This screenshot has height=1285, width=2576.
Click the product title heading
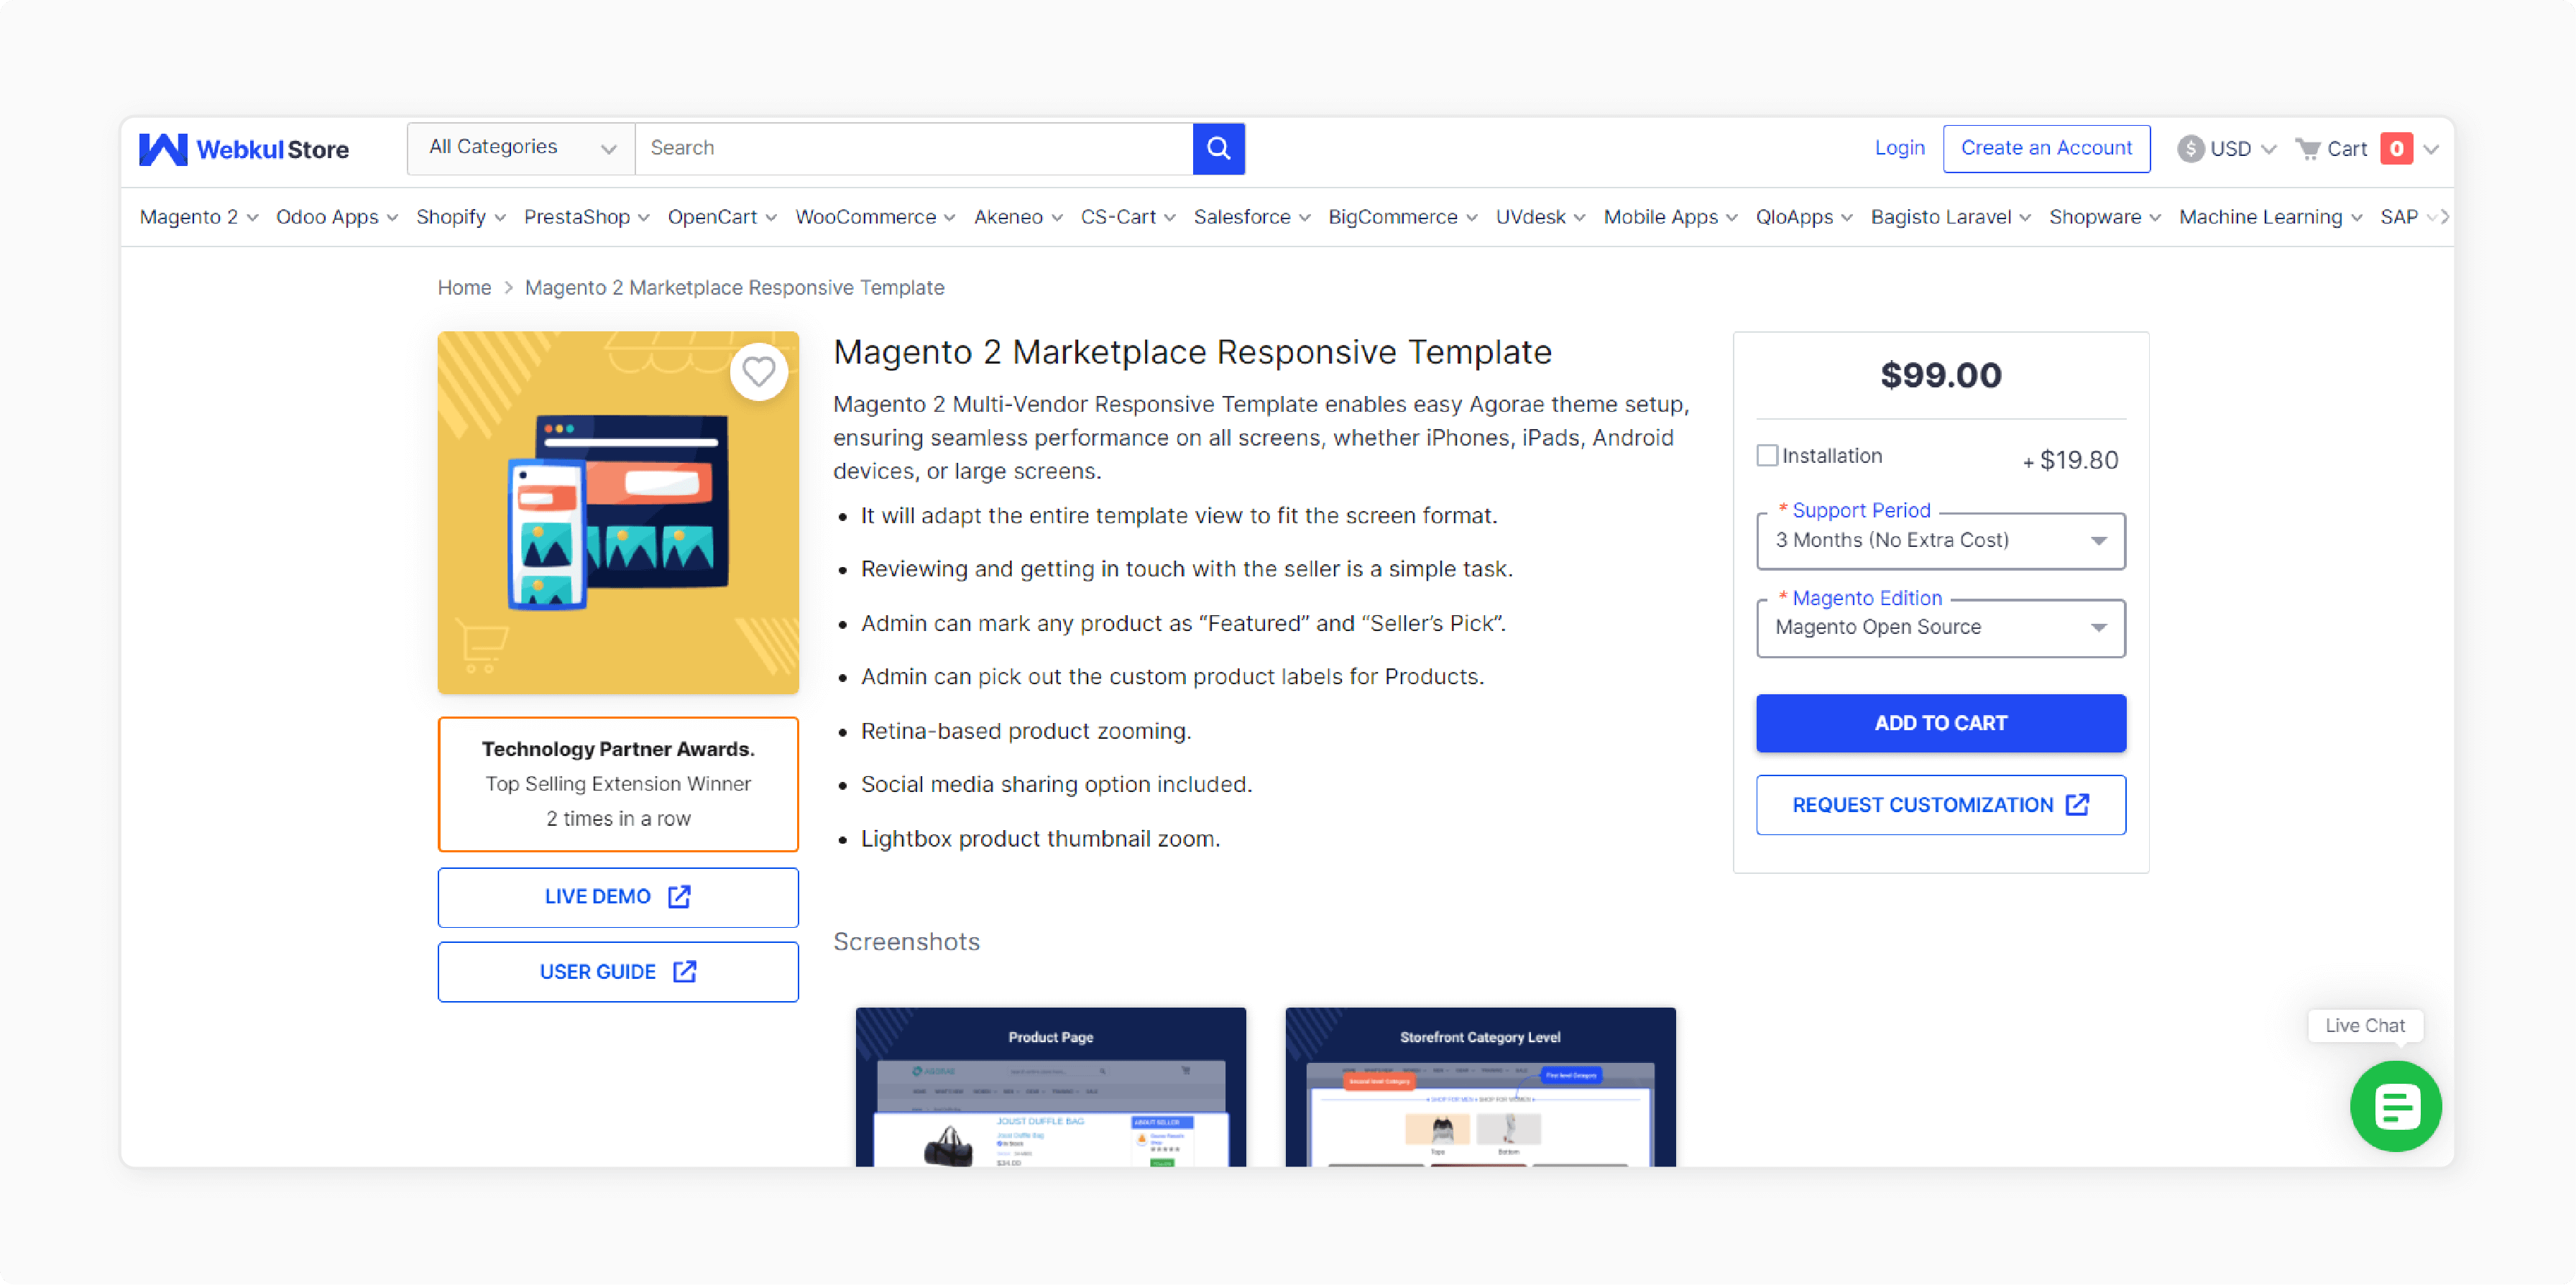point(1192,352)
